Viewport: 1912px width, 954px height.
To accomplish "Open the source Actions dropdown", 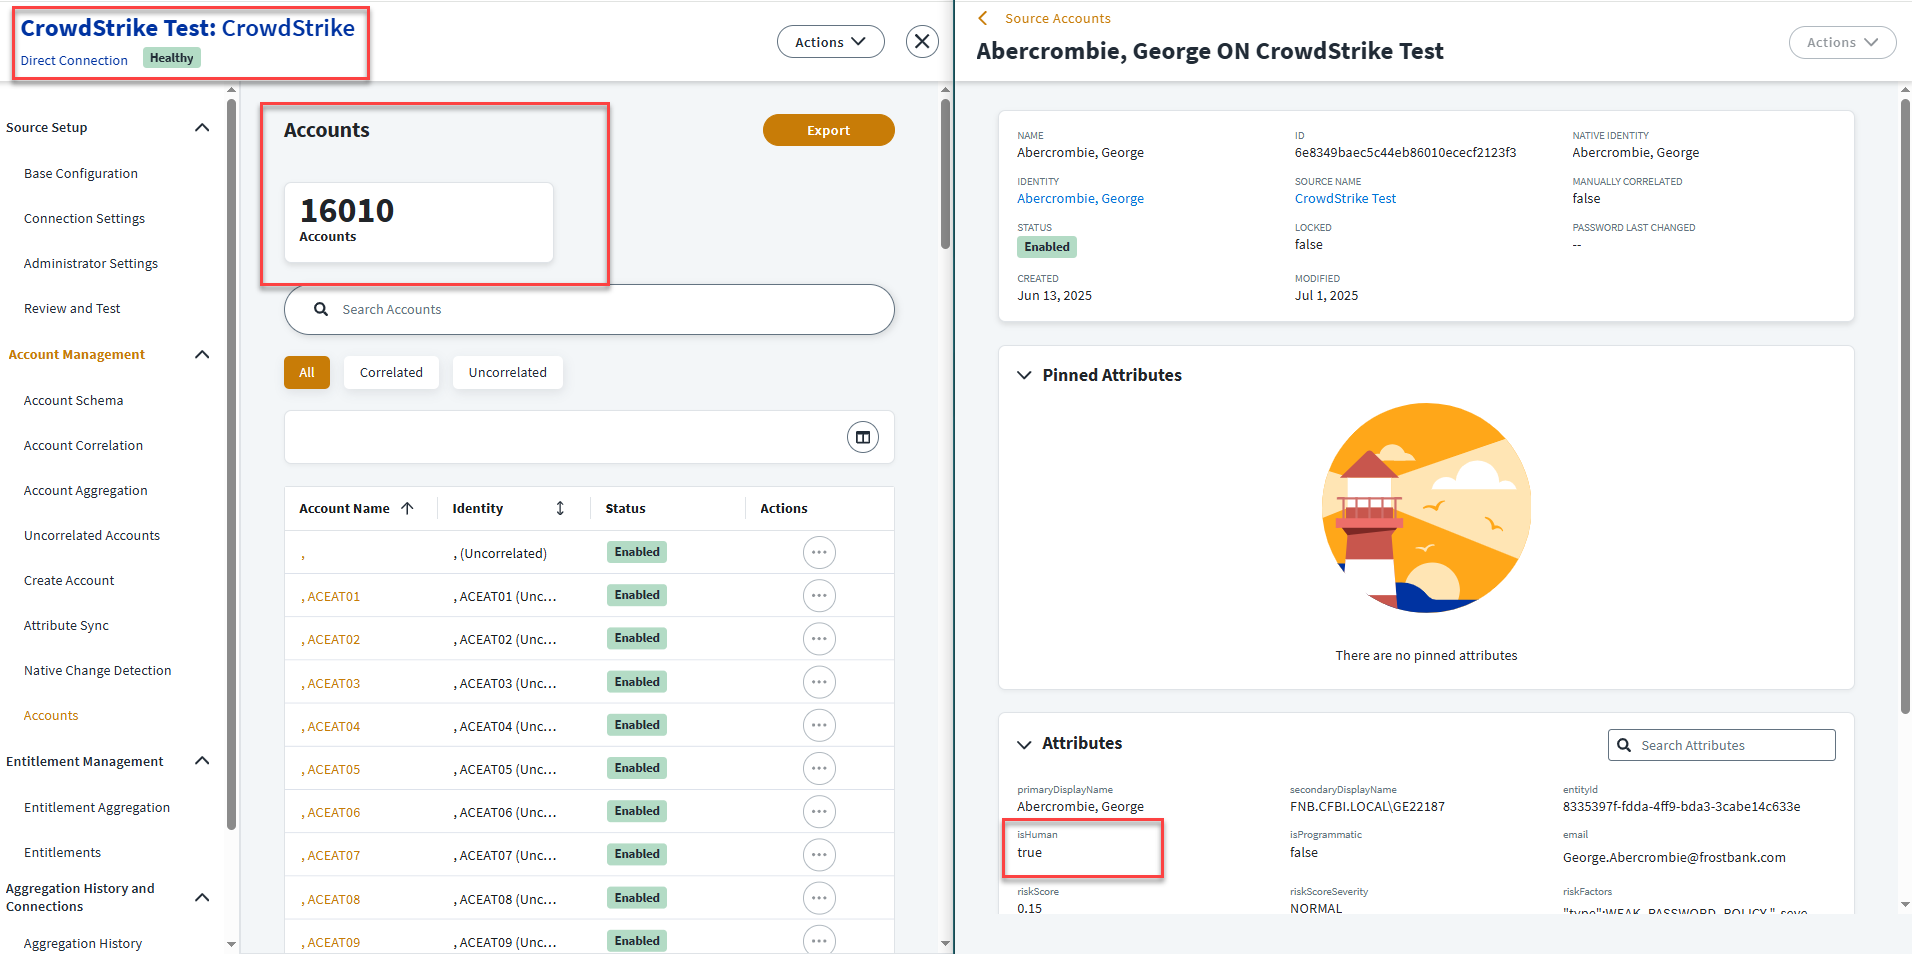I will [x=831, y=42].
